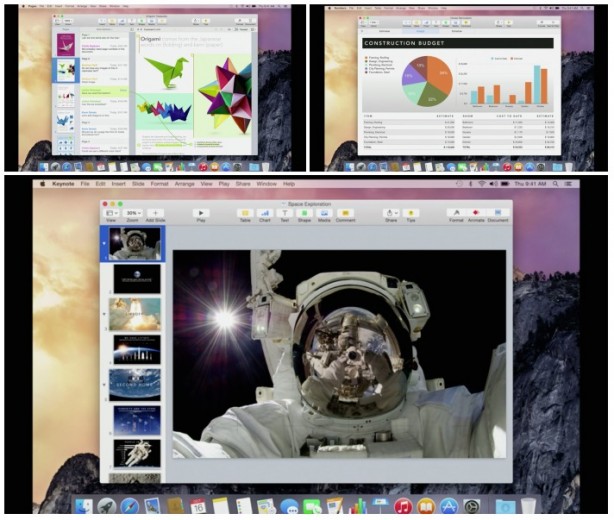Click the Origami heading in Pages document
614x520 pixels.
pos(150,39)
